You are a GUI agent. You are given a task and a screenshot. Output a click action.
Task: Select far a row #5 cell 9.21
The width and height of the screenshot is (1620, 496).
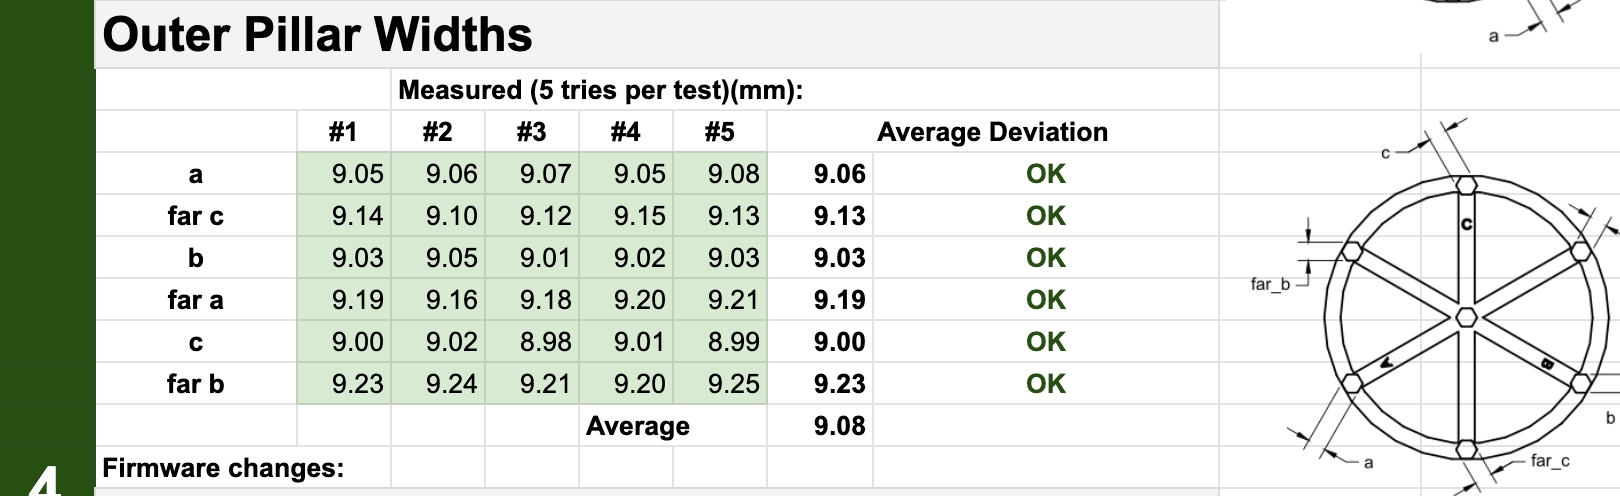[733, 300]
